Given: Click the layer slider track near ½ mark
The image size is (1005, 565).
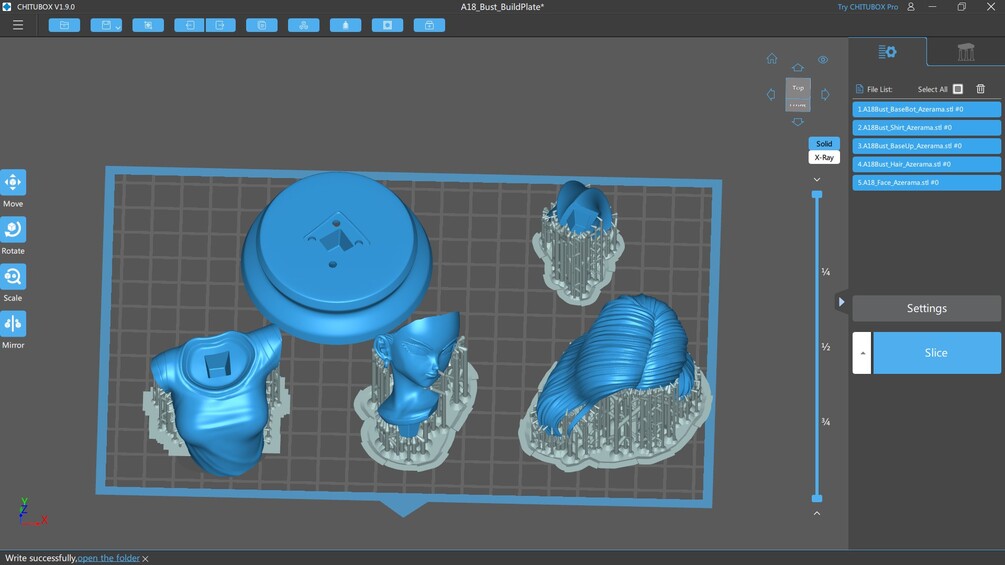Looking at the screenshot, I should pyautogui.click(x=817, y=347).
